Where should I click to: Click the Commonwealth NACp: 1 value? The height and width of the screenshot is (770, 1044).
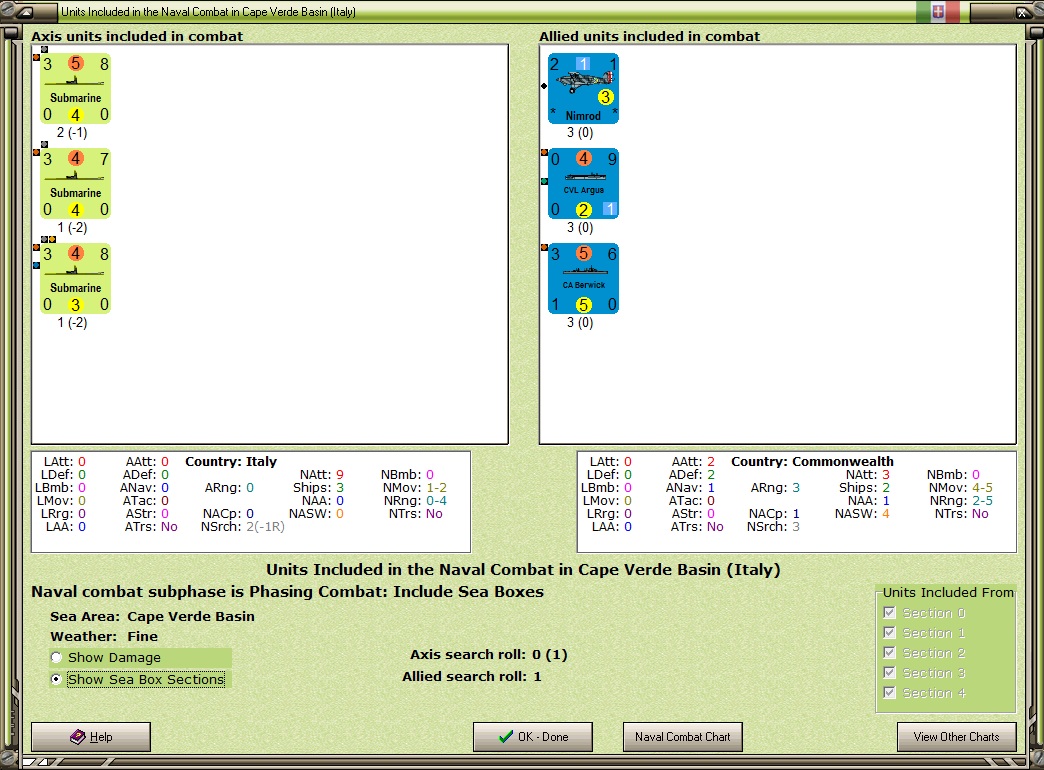[774, 514]
